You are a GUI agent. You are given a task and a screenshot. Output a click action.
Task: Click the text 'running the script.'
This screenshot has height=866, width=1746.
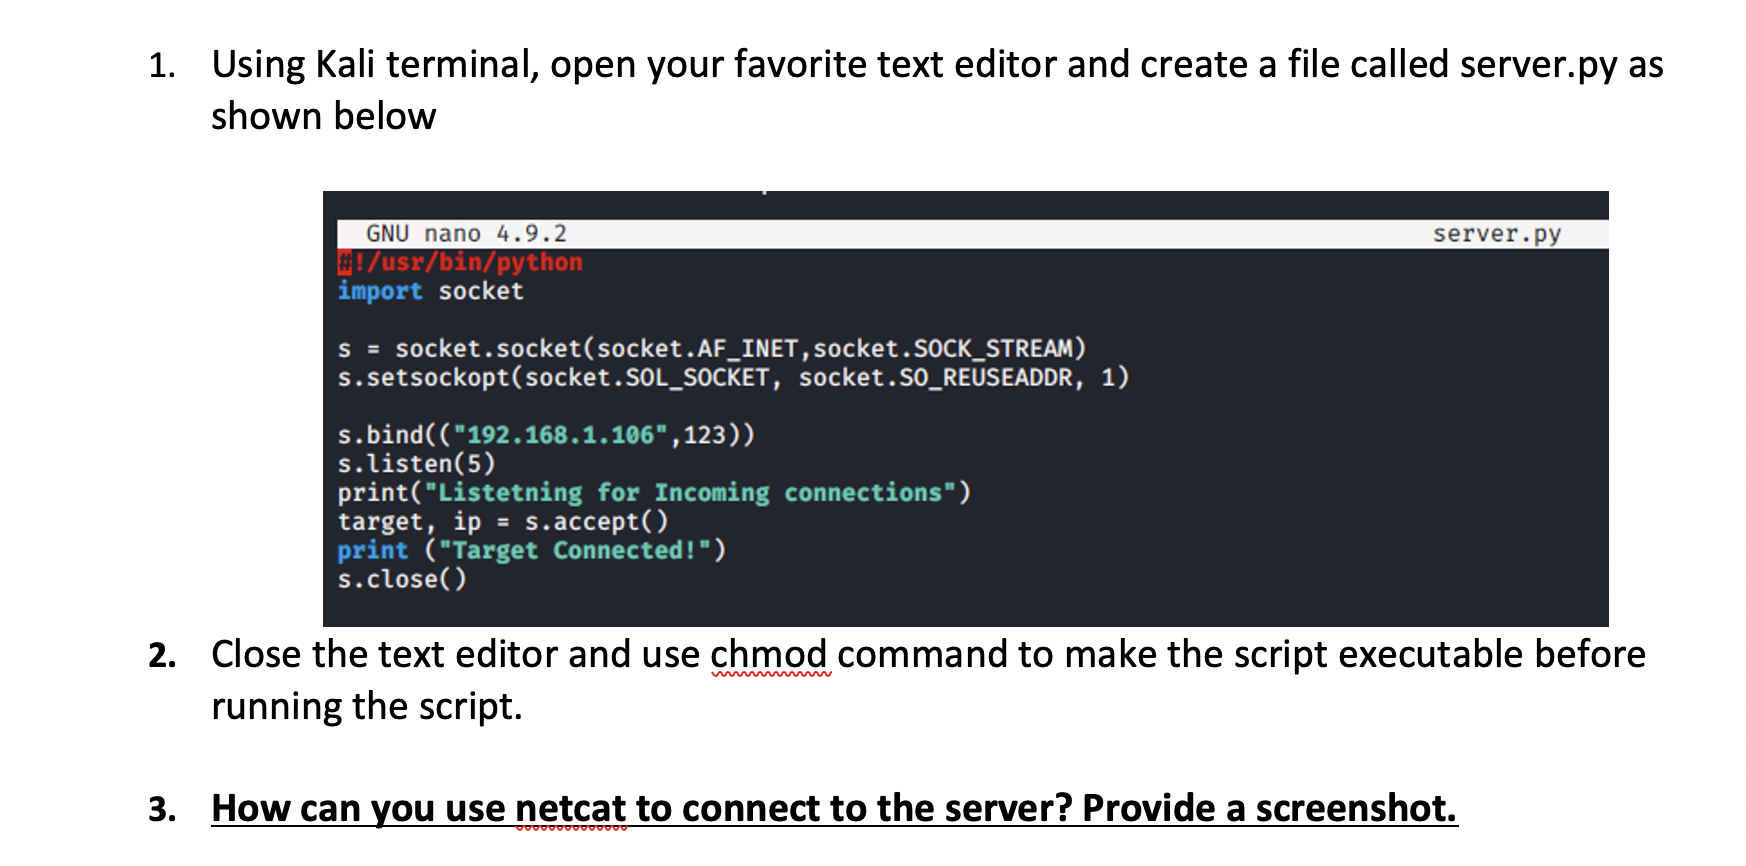pyautogui.click(x=367, y=707)
